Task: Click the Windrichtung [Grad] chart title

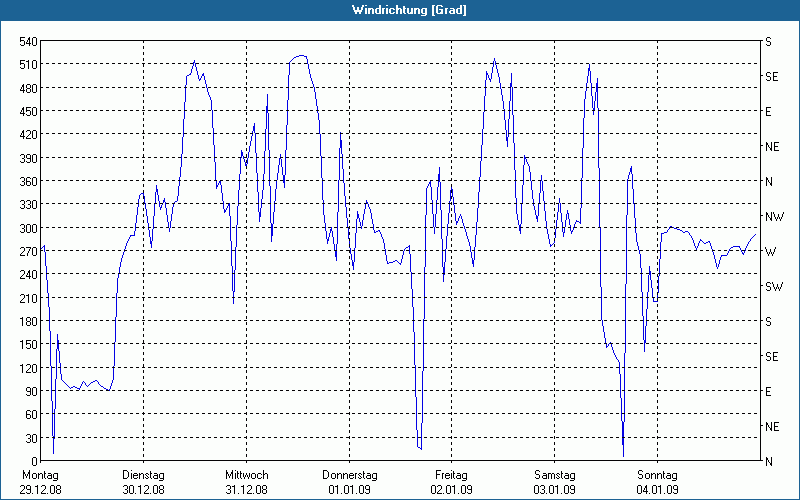Action: coord(409,10)
